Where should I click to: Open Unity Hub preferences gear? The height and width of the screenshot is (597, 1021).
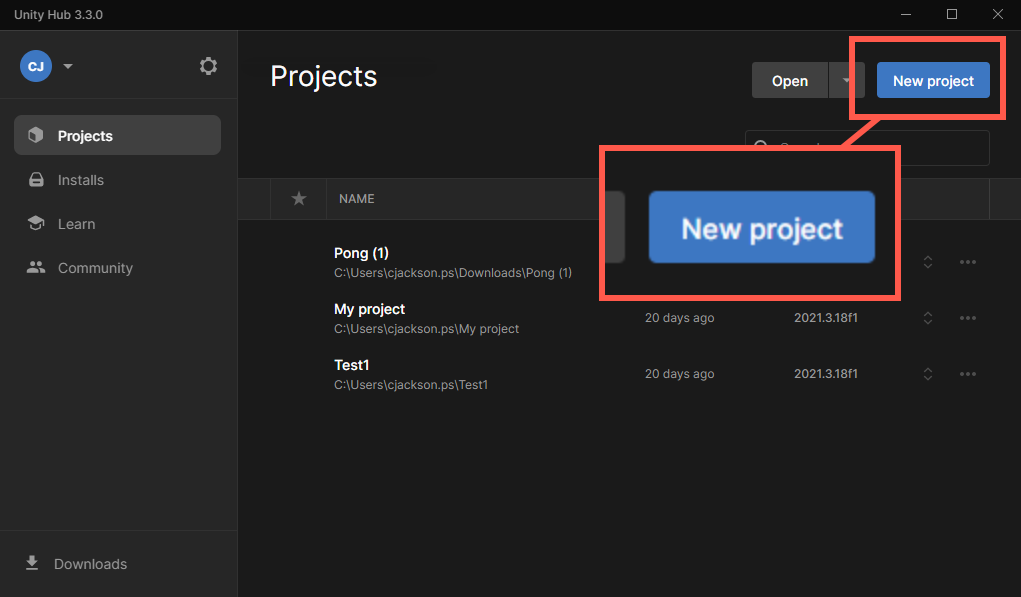pyautogui.click(x=208, y=66)
